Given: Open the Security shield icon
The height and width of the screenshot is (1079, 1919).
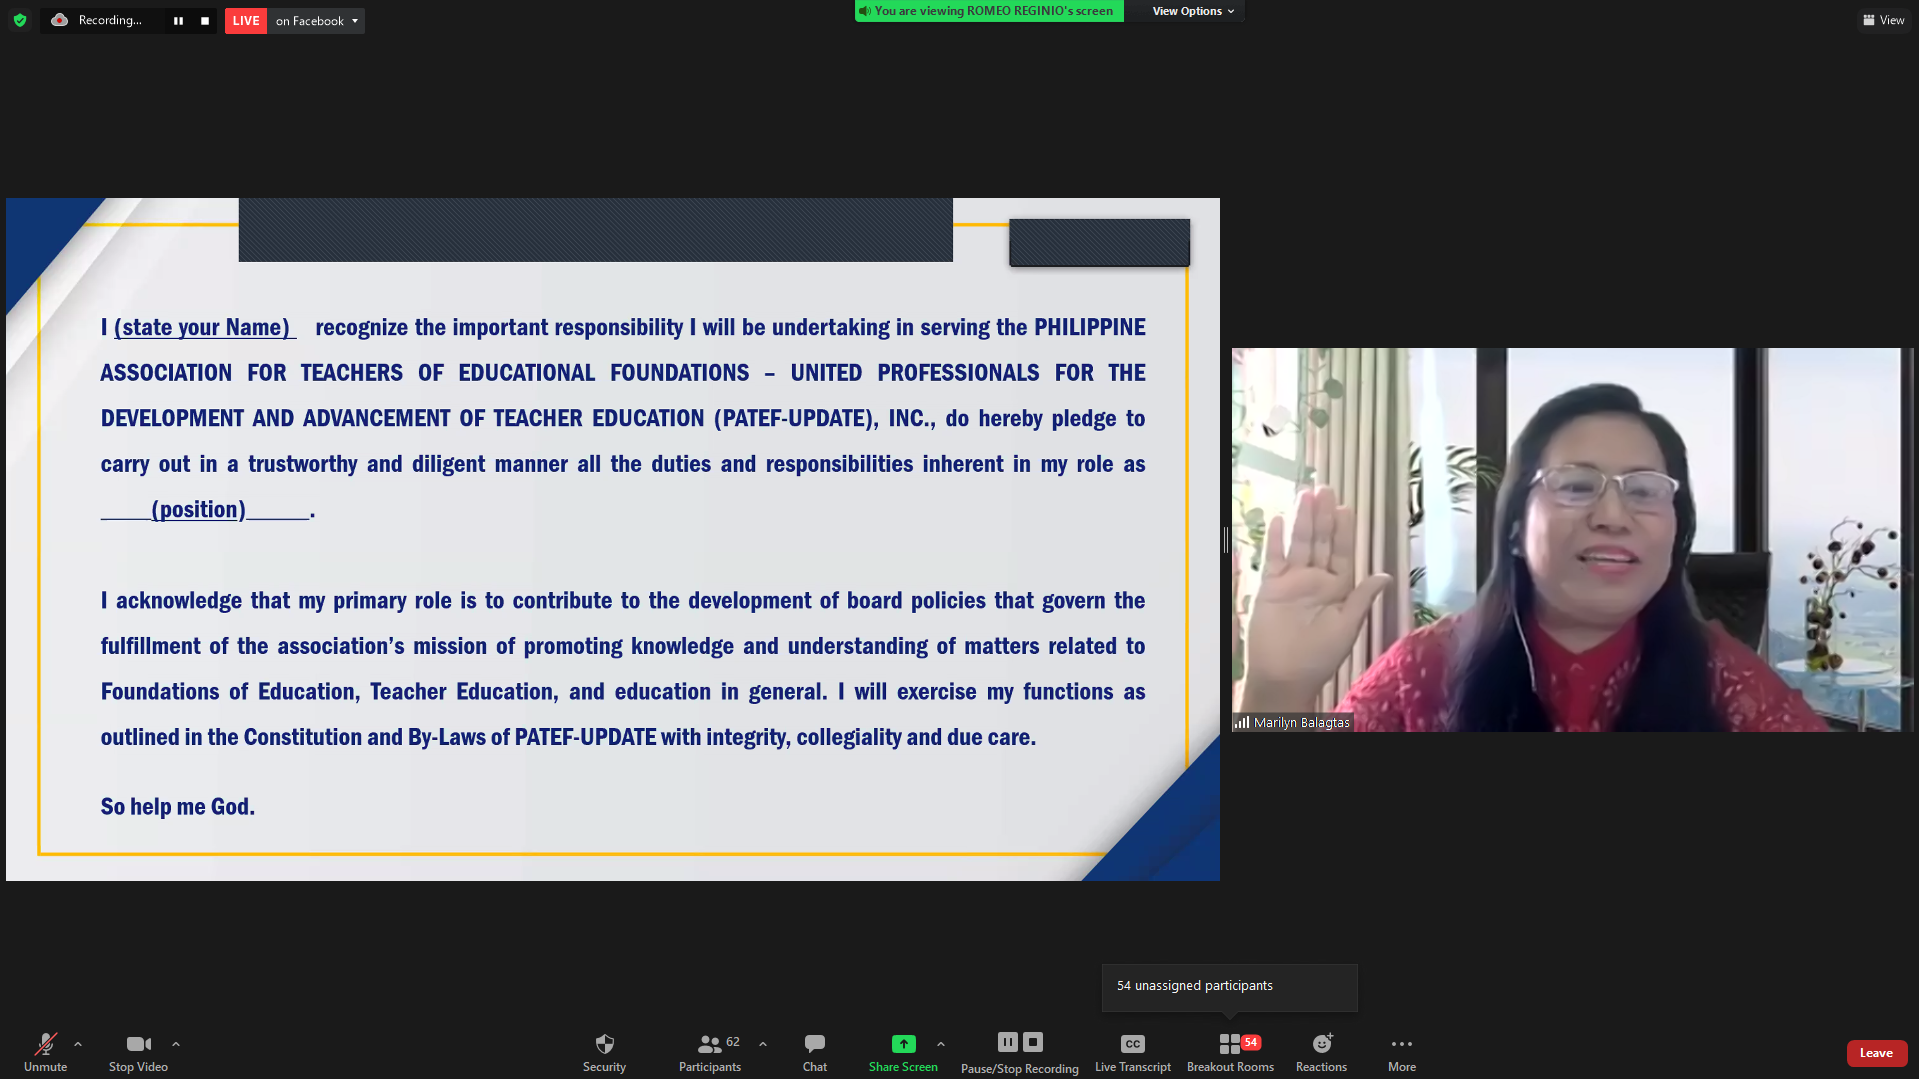Looking at the screenshot, I should 604,1044.
